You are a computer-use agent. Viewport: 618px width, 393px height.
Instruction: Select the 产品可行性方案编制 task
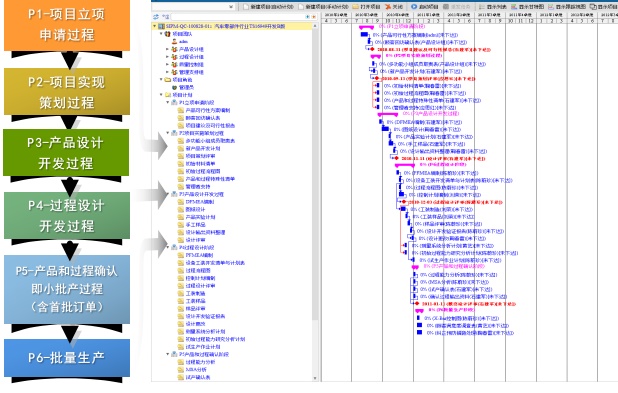coord(204,110)
